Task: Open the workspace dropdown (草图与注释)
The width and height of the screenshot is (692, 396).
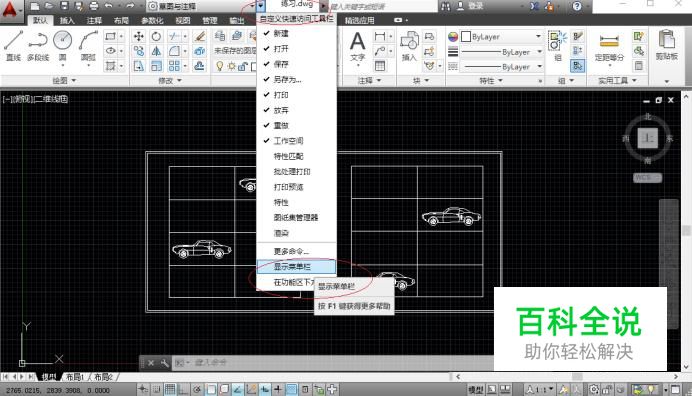Action: pos(202,6)
